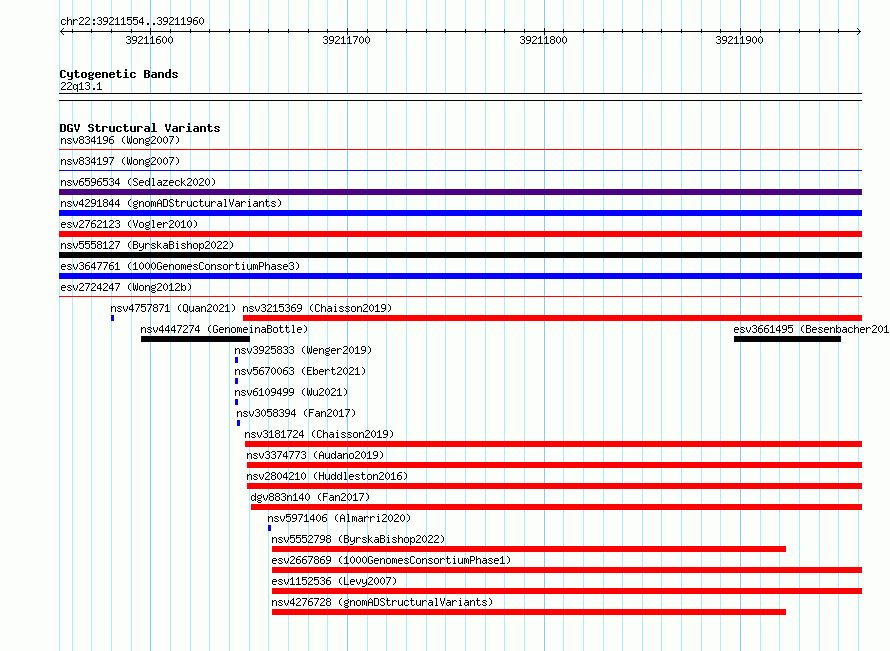This screenshot has height=651, width=890.
Task: Open nsv3374773 (Audano2019) label
Action: click(x=315, y=455)
